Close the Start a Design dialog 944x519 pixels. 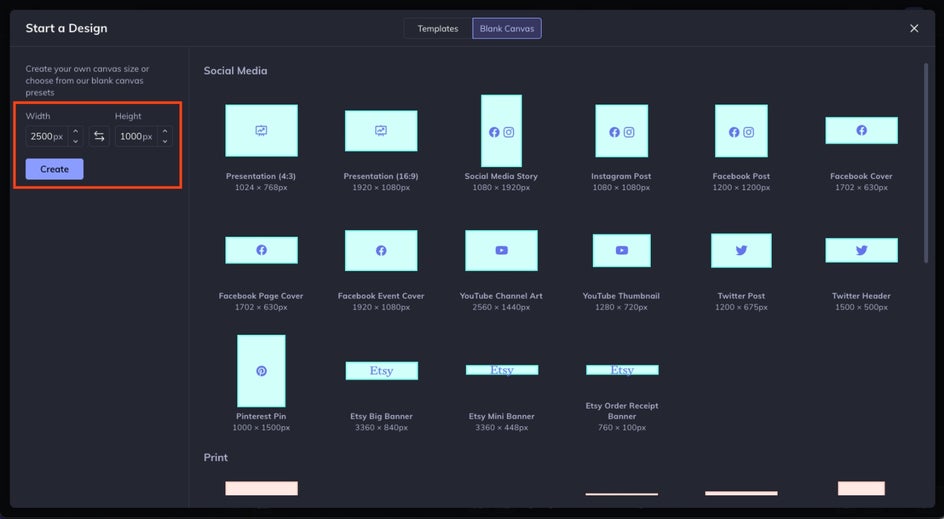914,29
